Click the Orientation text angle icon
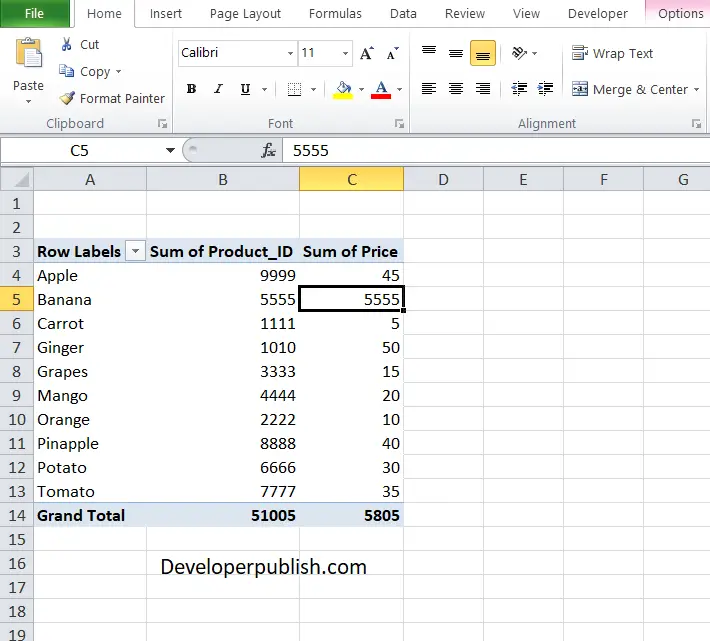 click(x=519, y=53)
